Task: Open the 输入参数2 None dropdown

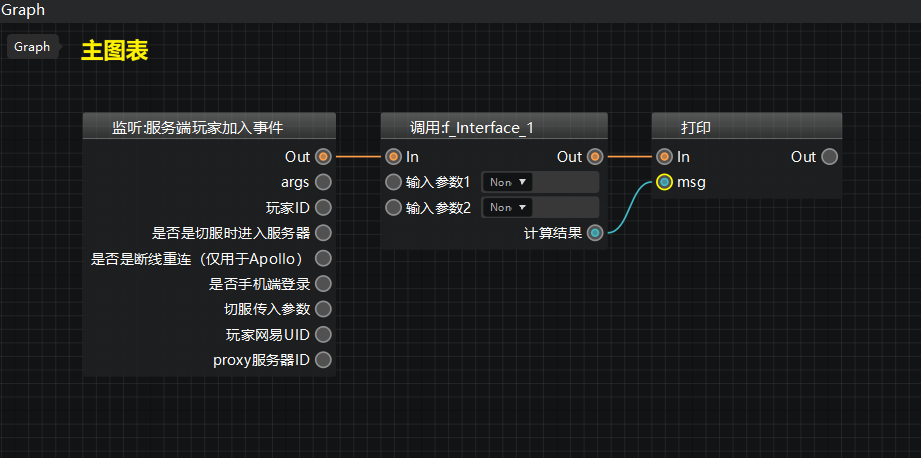Action: [x=507, y=207]
